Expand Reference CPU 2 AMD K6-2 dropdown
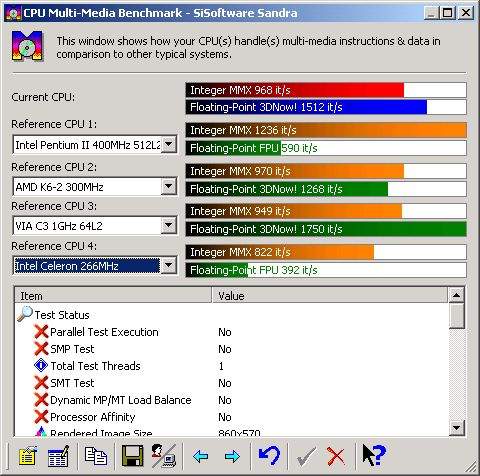The height and width of the screenshot is (476, 480). click(x=169, y=186)
